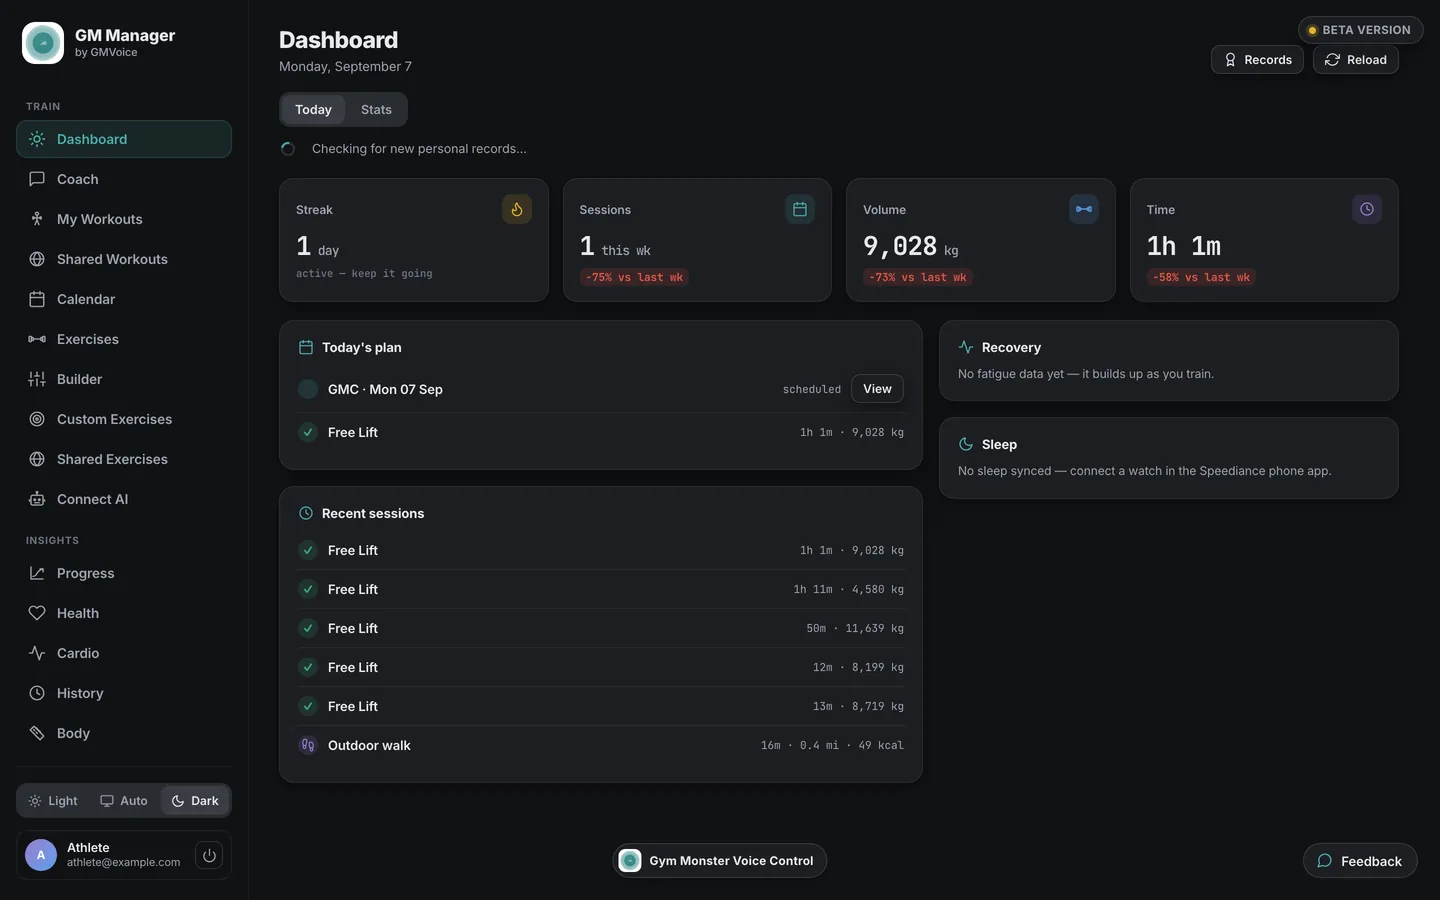Click the Health heart icon in sidebar

point(37,613)
